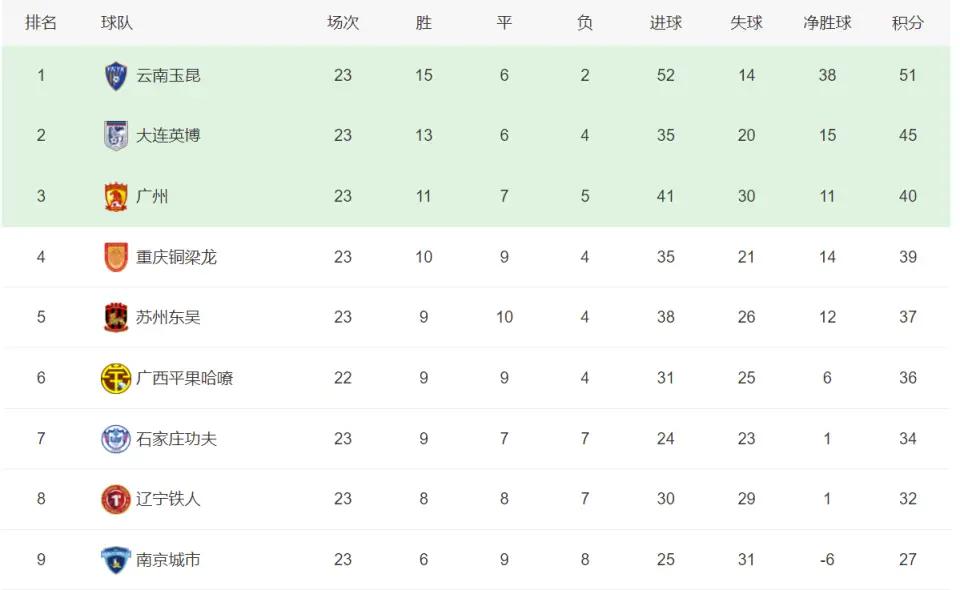
Task: Open the 广西平果哈嘹 yellow logo
Action: 116,378
